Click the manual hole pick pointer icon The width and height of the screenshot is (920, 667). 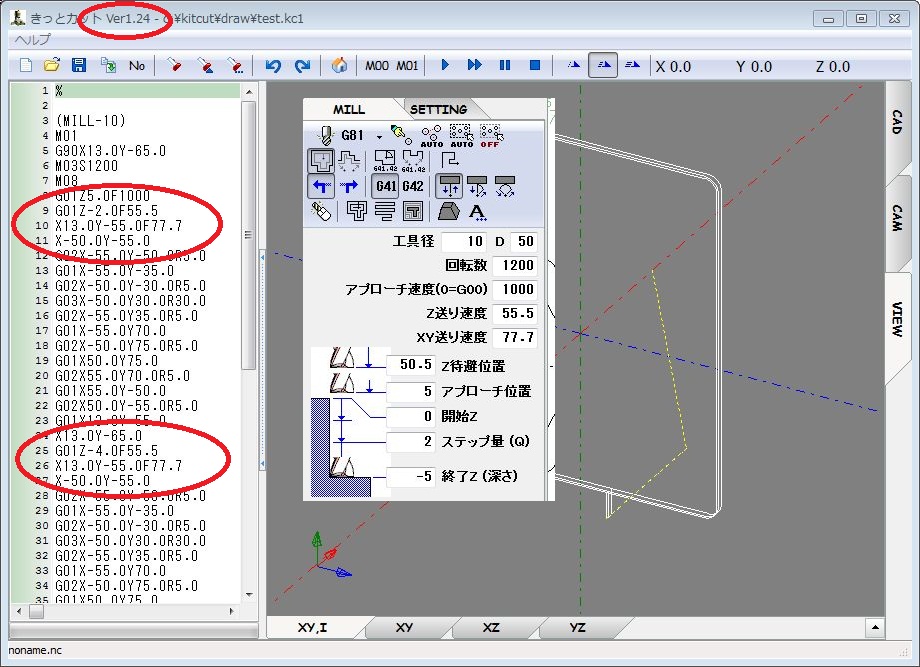click(401, 136)
